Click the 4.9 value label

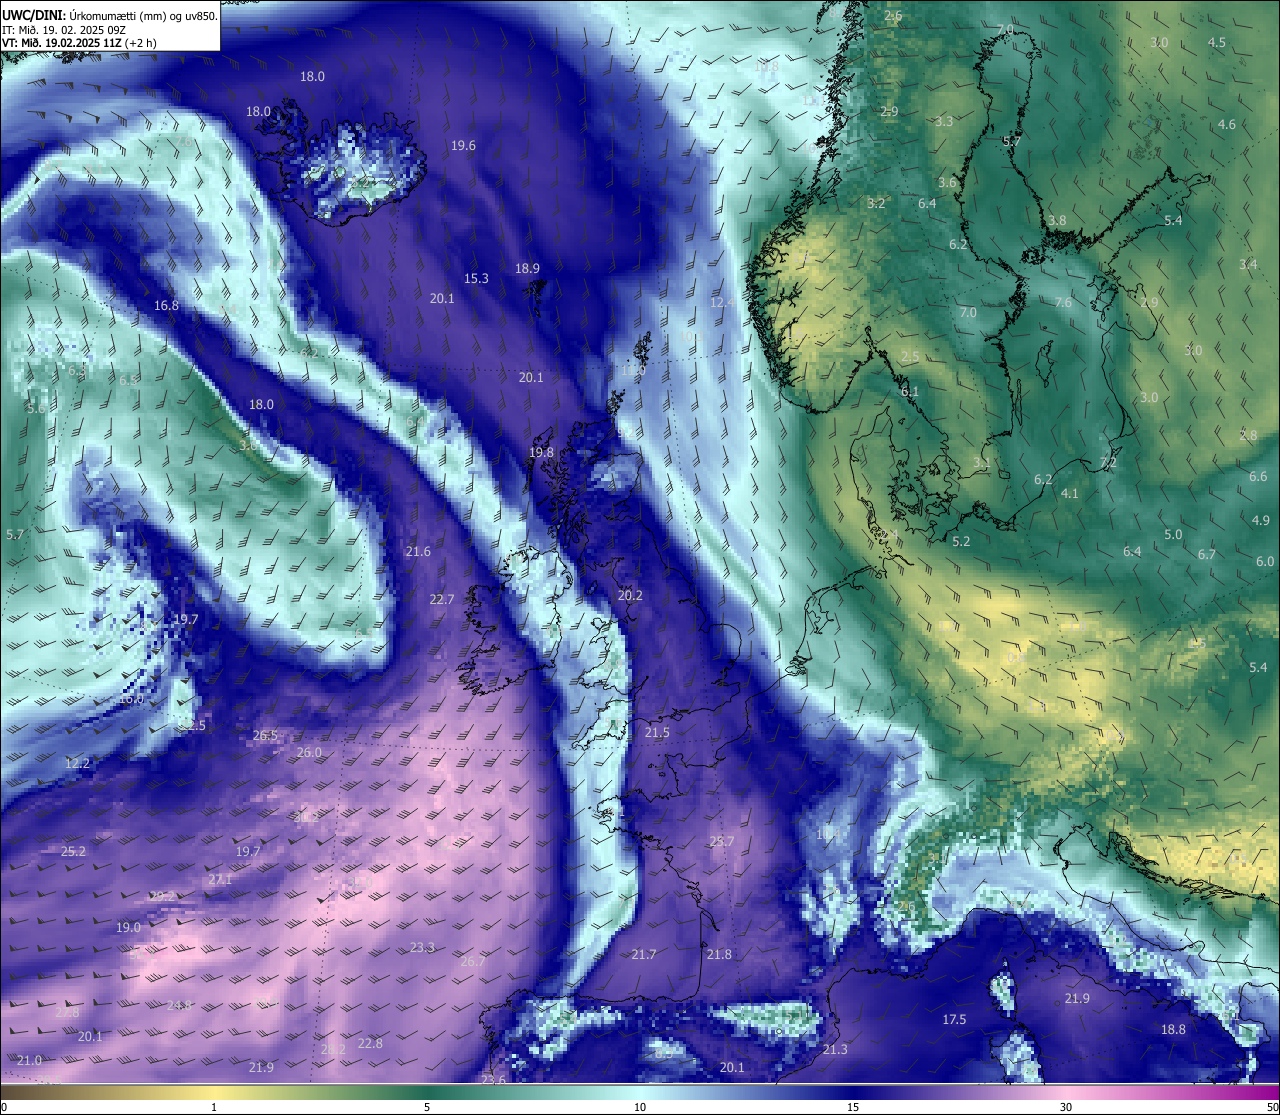[x=1261, y=520]
